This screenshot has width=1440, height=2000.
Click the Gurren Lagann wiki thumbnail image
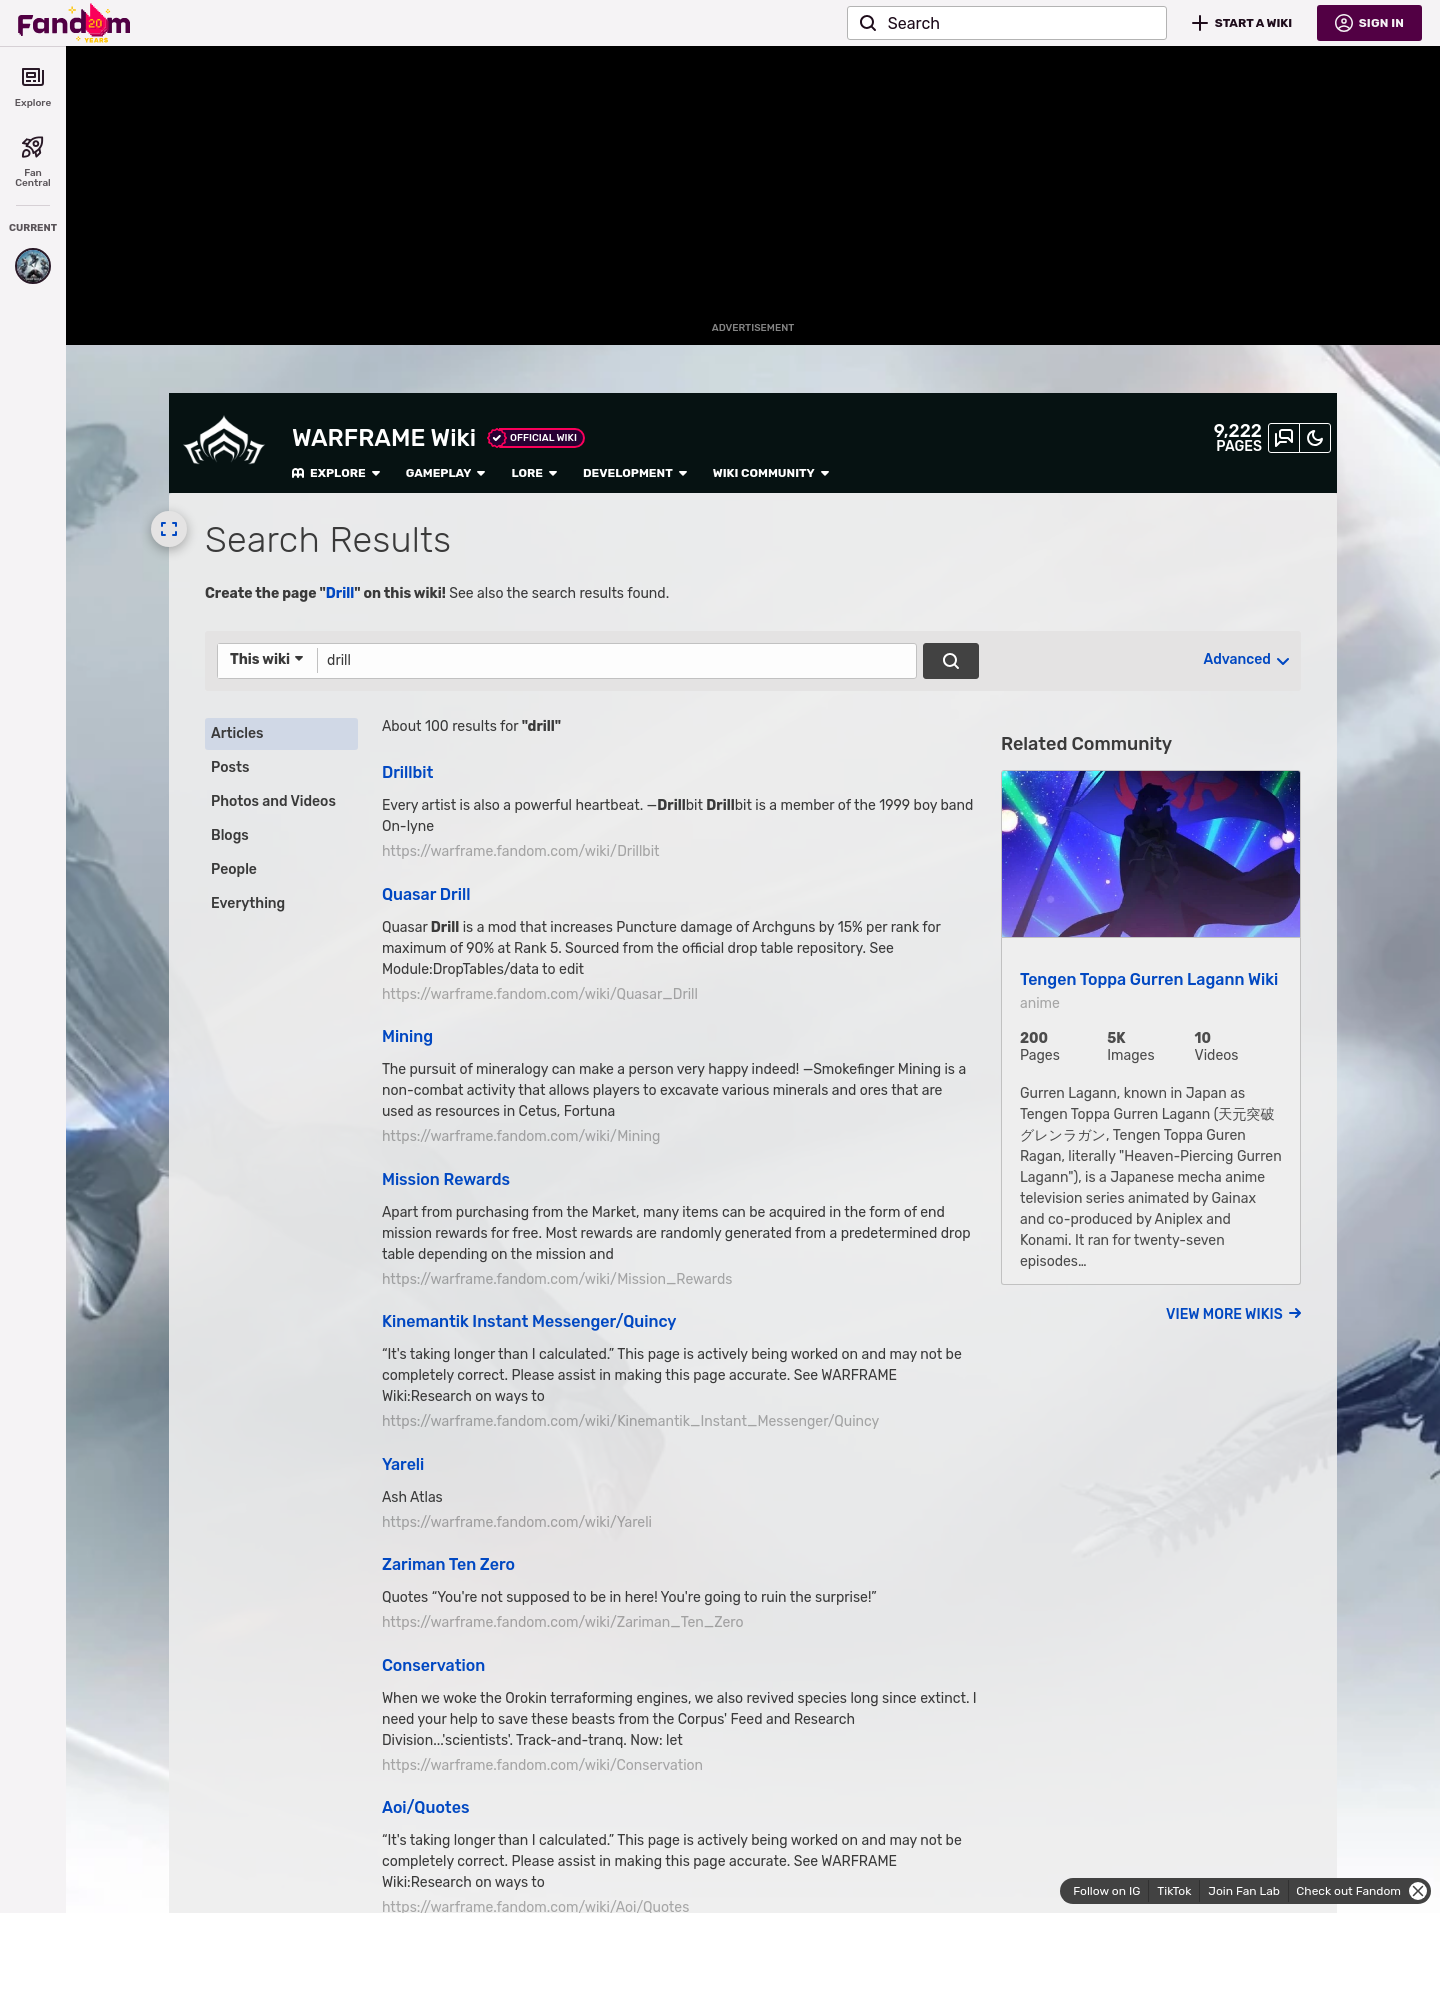(x=1151, y=854)
